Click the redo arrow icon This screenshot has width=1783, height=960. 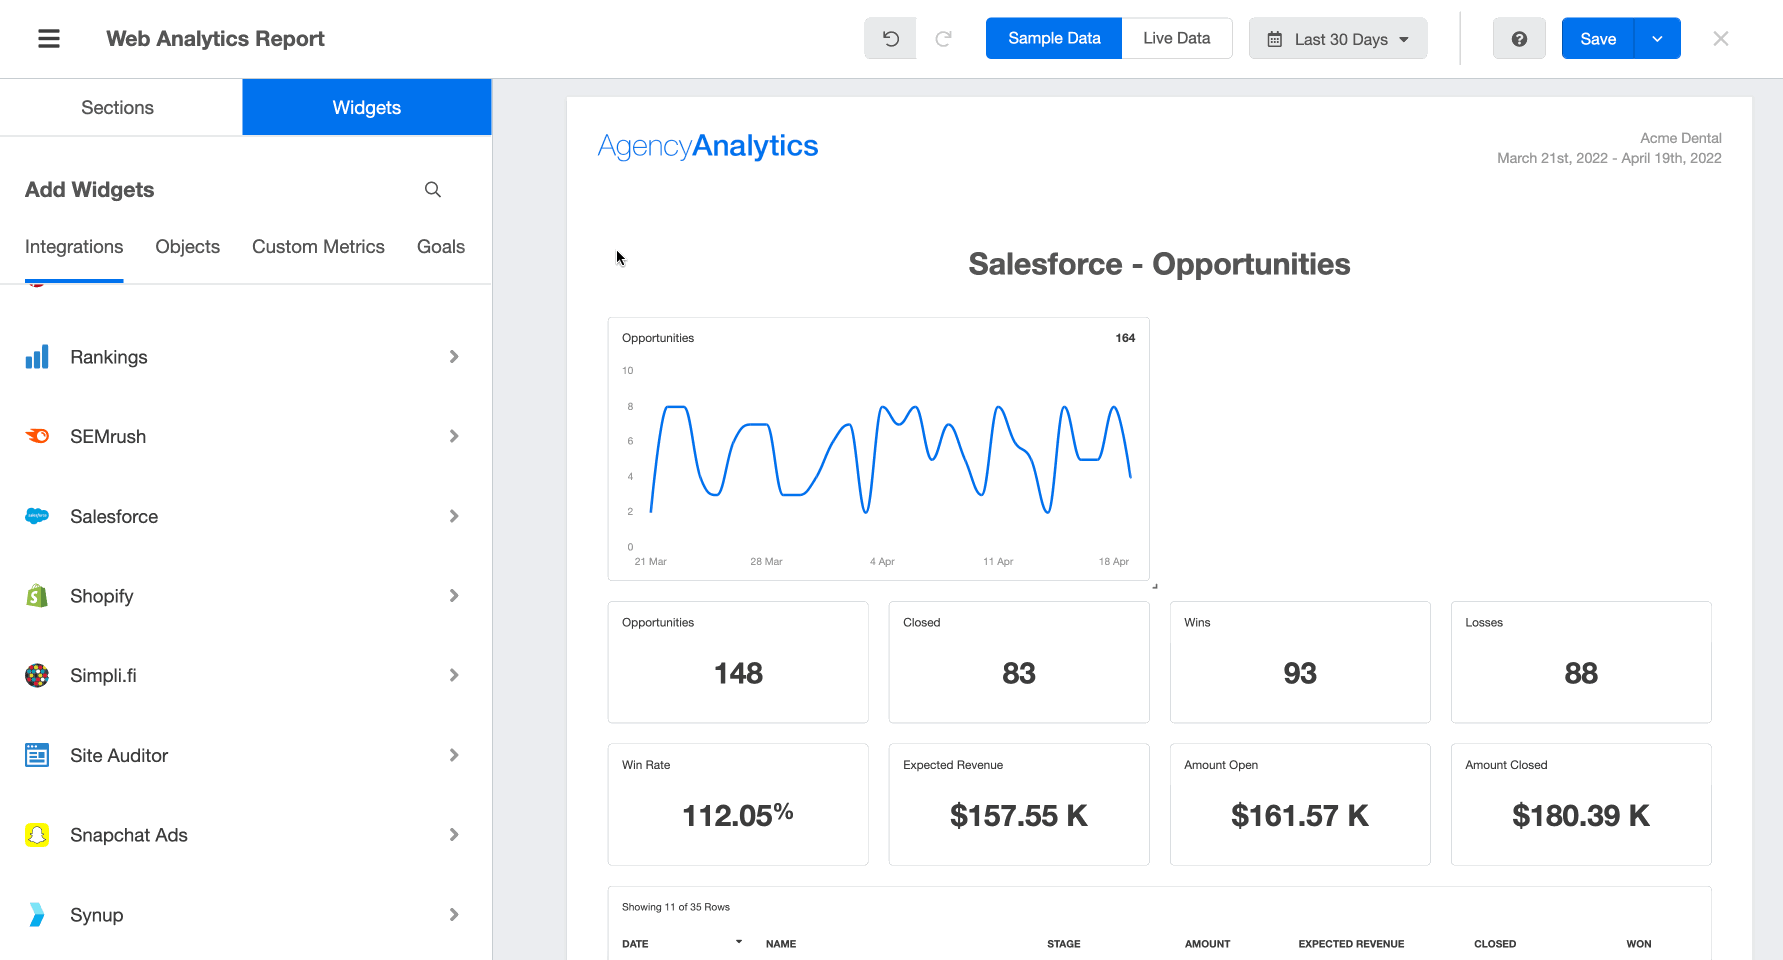click(943, 39)
